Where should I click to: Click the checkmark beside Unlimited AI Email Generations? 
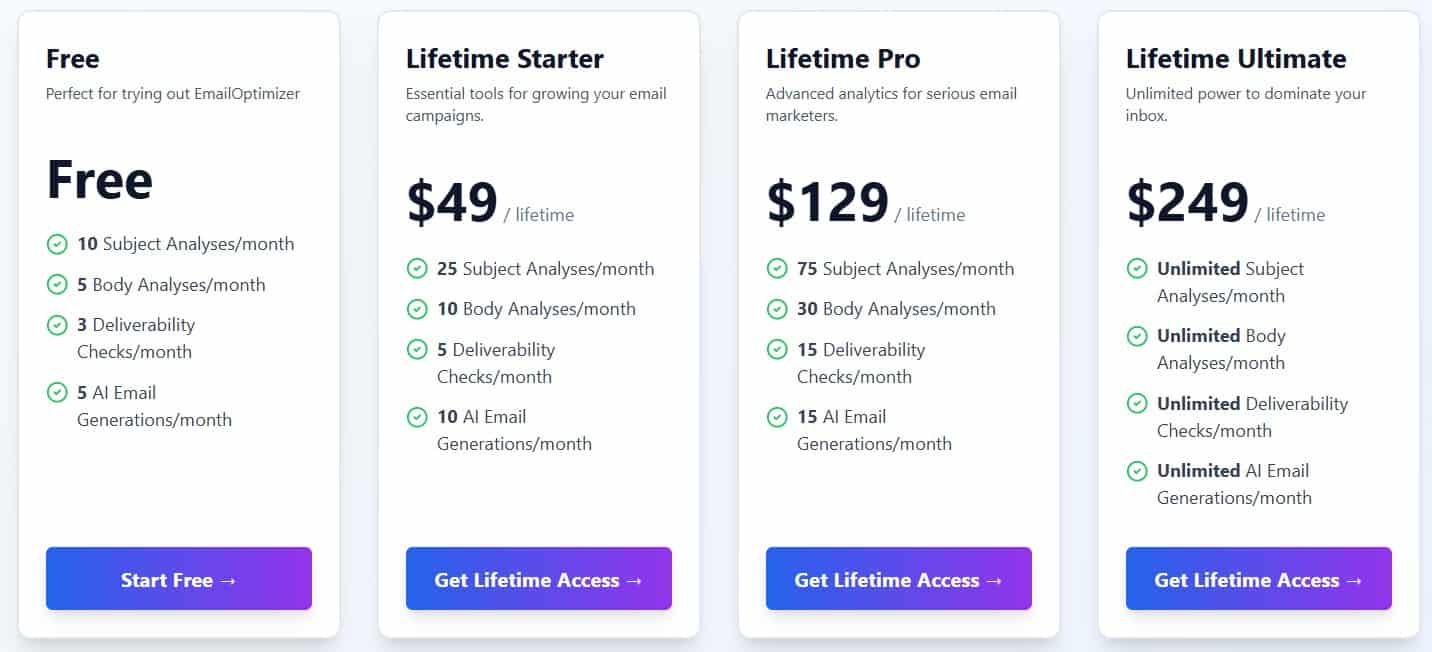[x=1137, y=471]
